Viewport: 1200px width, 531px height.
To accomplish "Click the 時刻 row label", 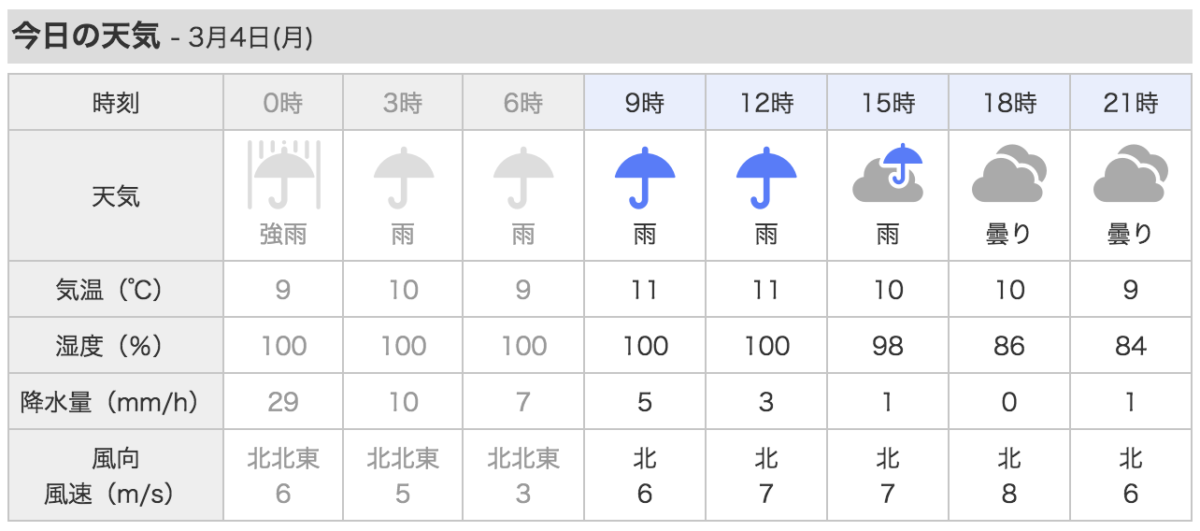I will point(116,102).
